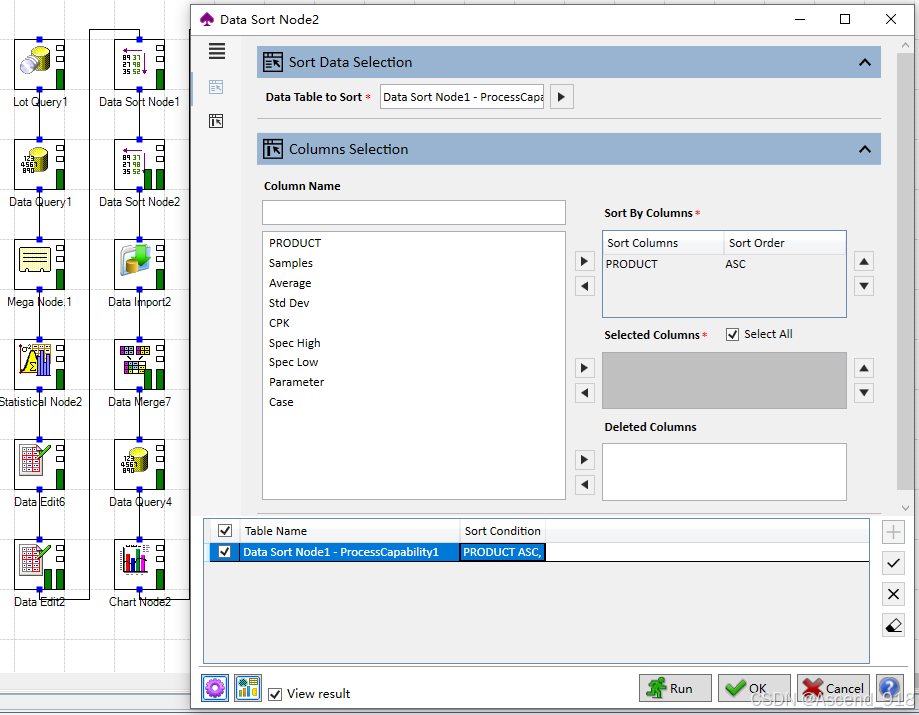
Task: Open the Data Import2 node
Action: tap(139, 262)
